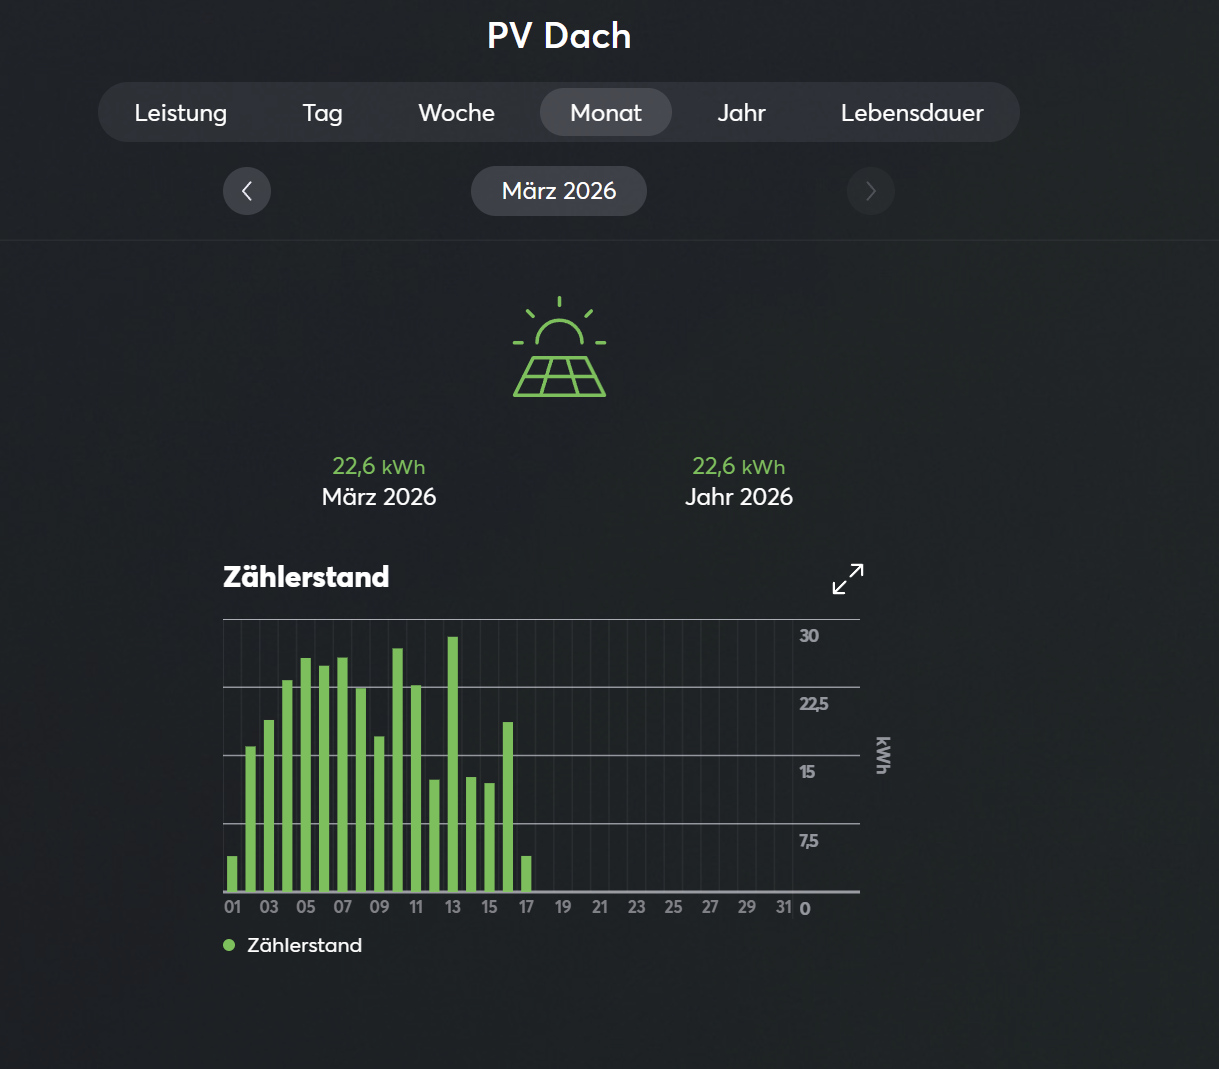Click the 22,6 kWh value for Jahr 2026

pyautogui.click(x=739, y=466)
